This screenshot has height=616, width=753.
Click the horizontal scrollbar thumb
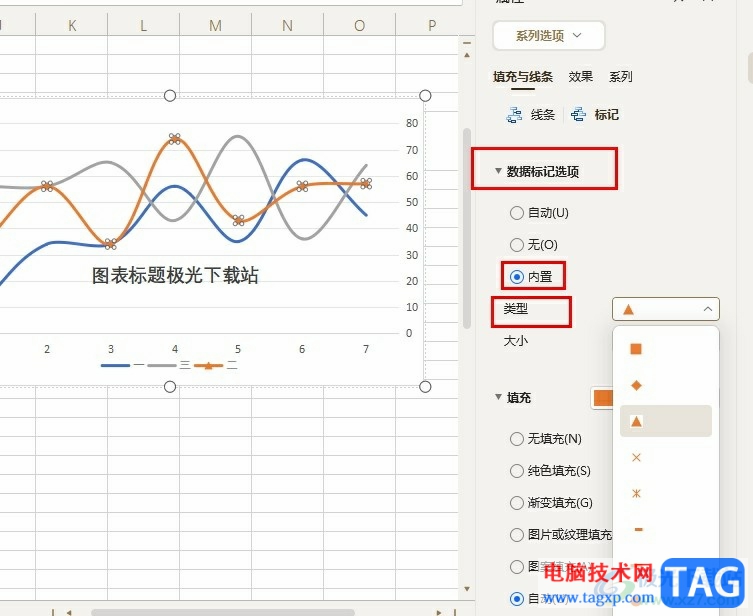coord(223,613)
